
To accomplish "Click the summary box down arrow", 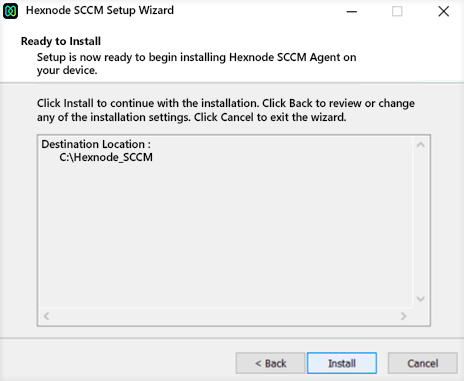I will [421, 299].
